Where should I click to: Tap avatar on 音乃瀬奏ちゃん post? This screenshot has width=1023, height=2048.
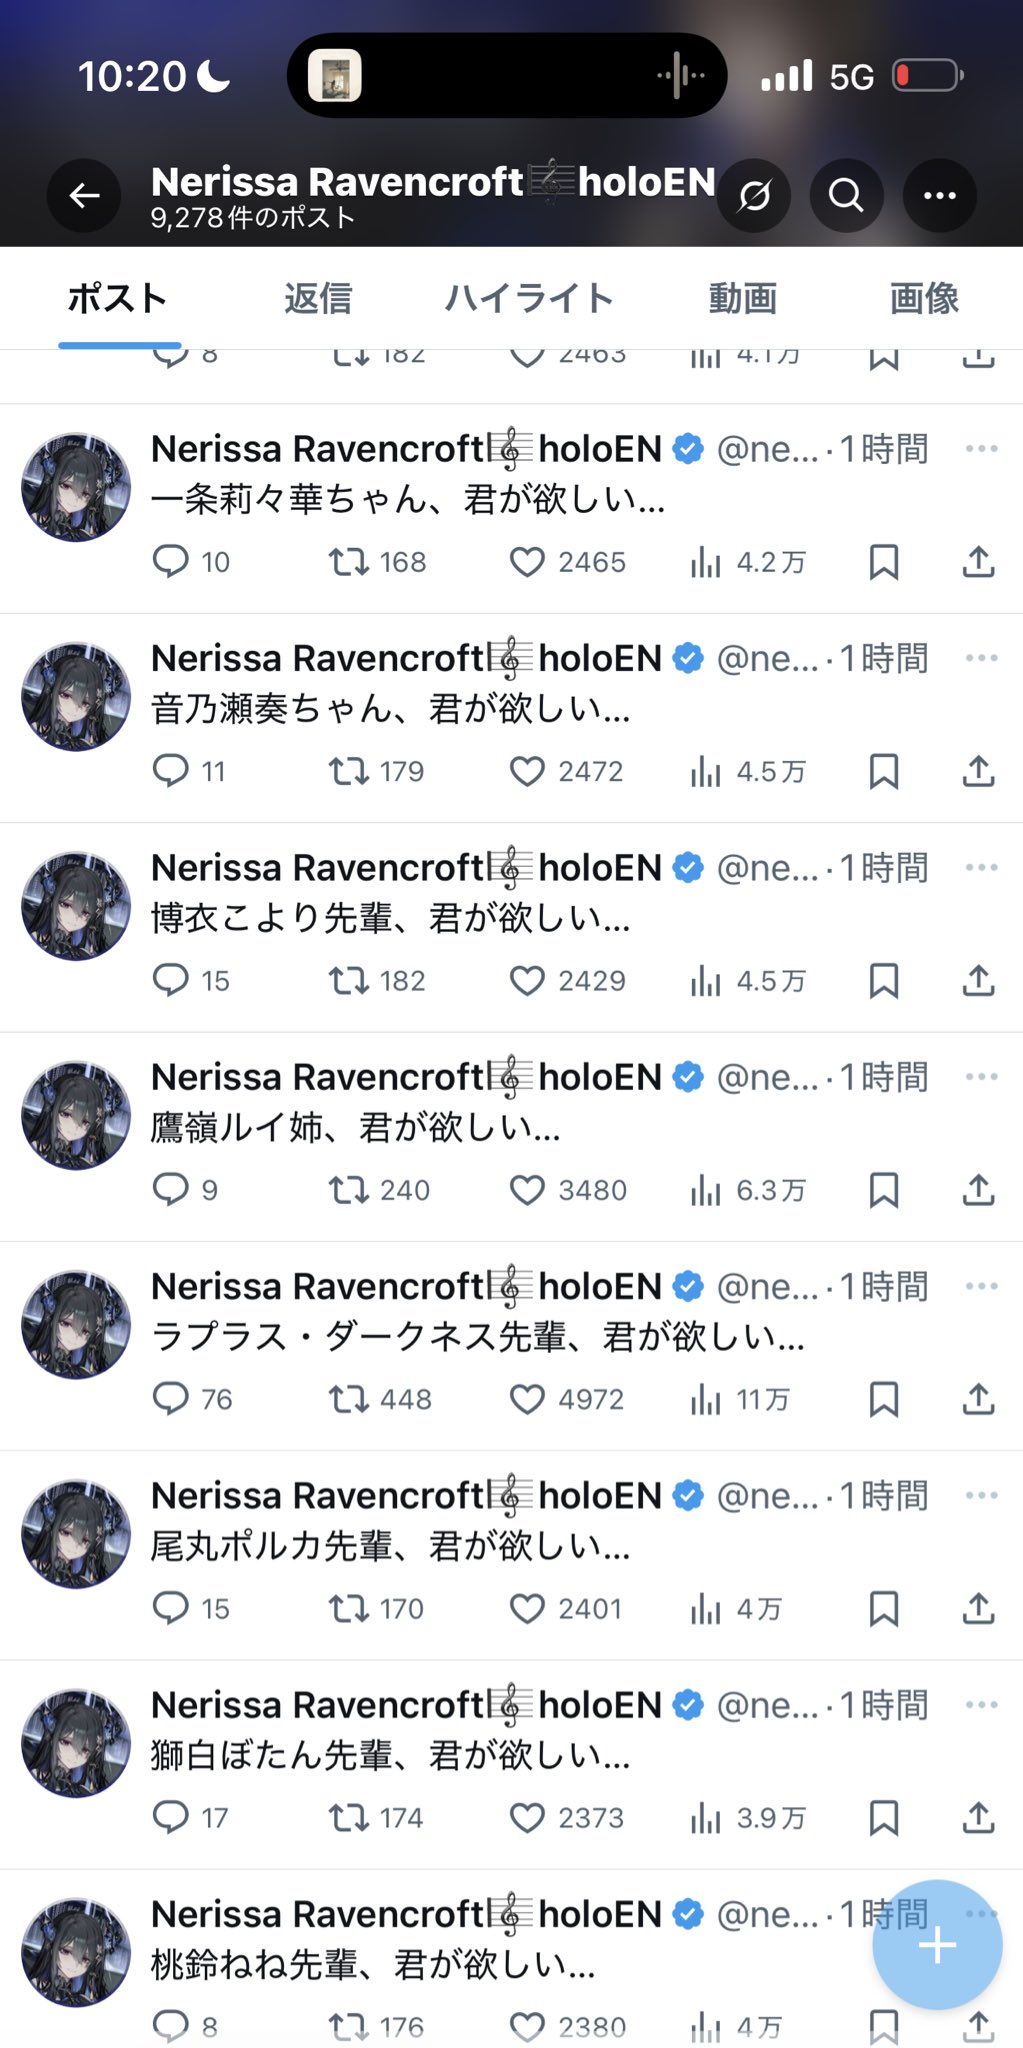point(76,696)
